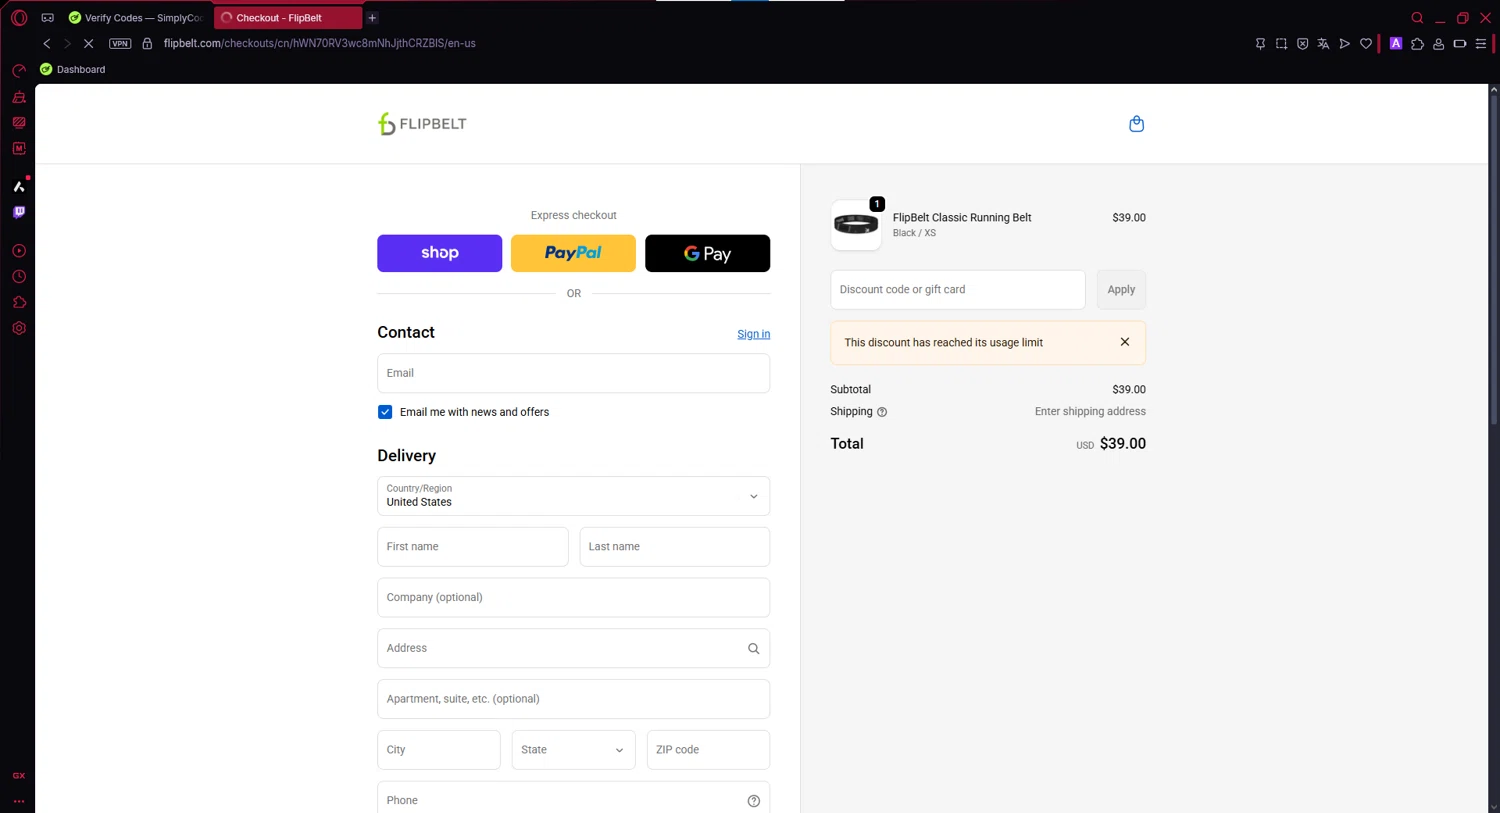Click the address bar URL

[x=320, y=44]
